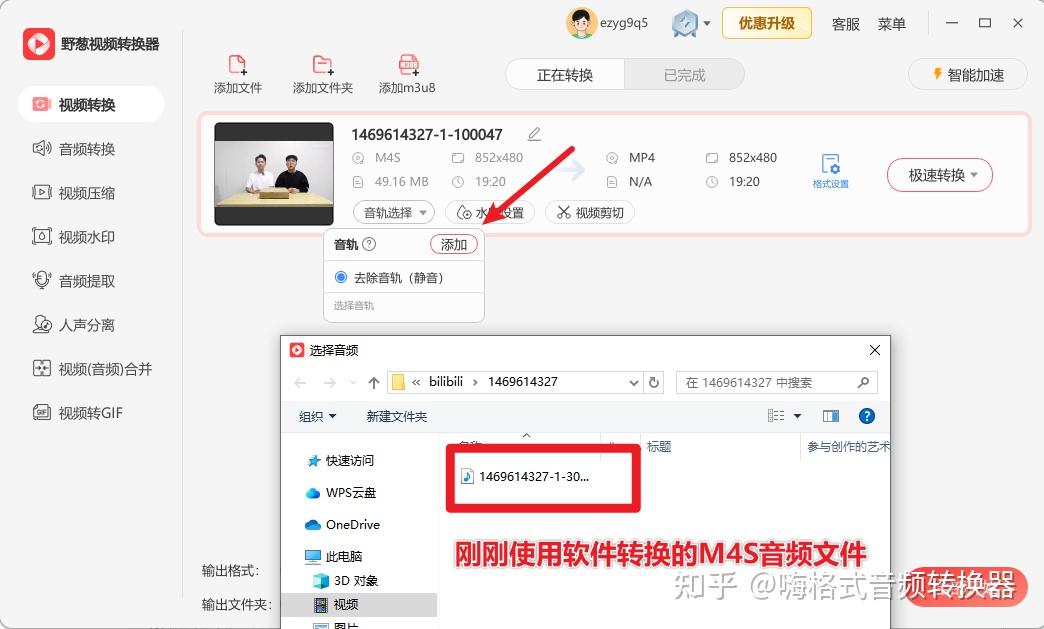
Task: Click the 添加文件 add file icon
Action: (x=238, y=65)
